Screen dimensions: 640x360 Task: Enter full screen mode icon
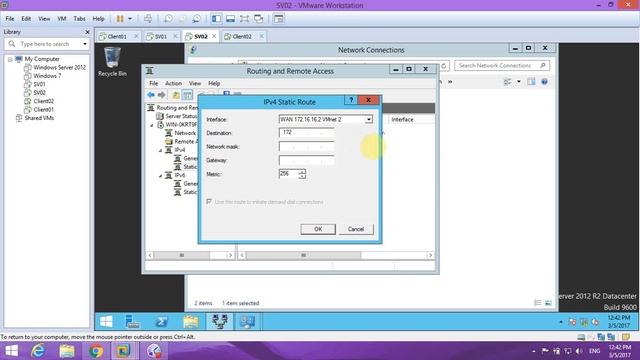(244, 19)
